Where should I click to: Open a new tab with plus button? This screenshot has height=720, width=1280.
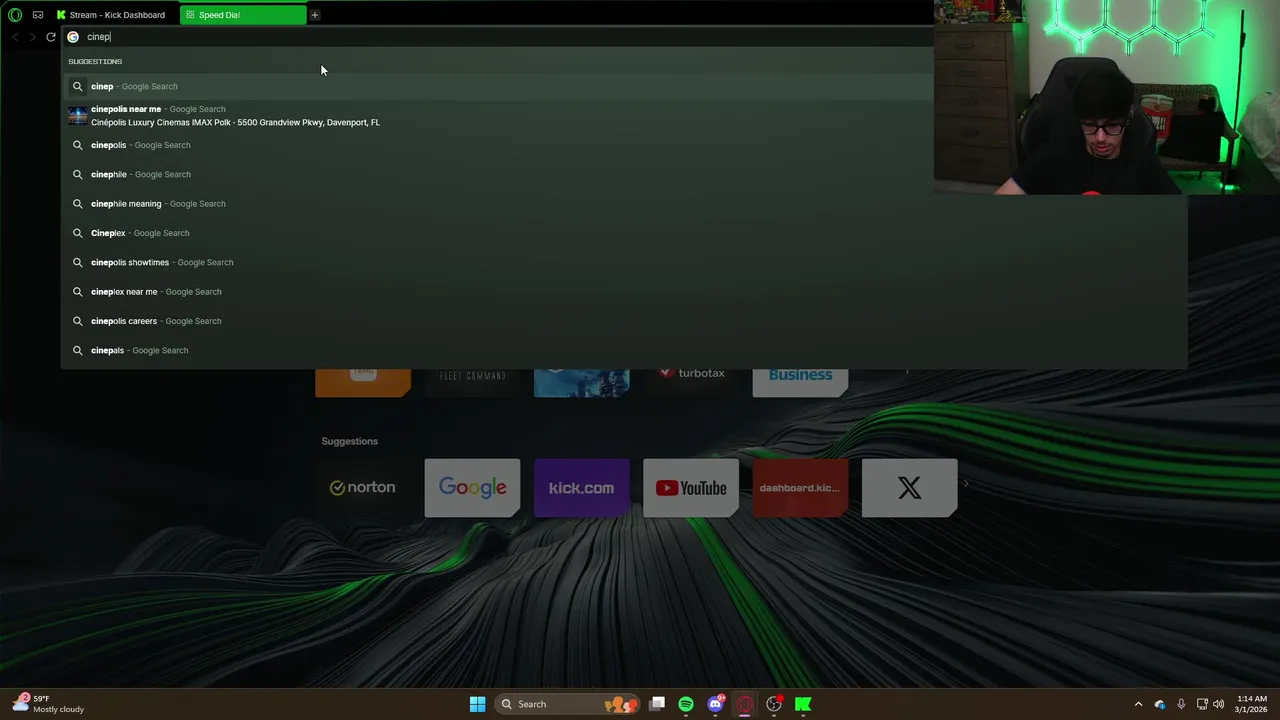pos(314,15)
